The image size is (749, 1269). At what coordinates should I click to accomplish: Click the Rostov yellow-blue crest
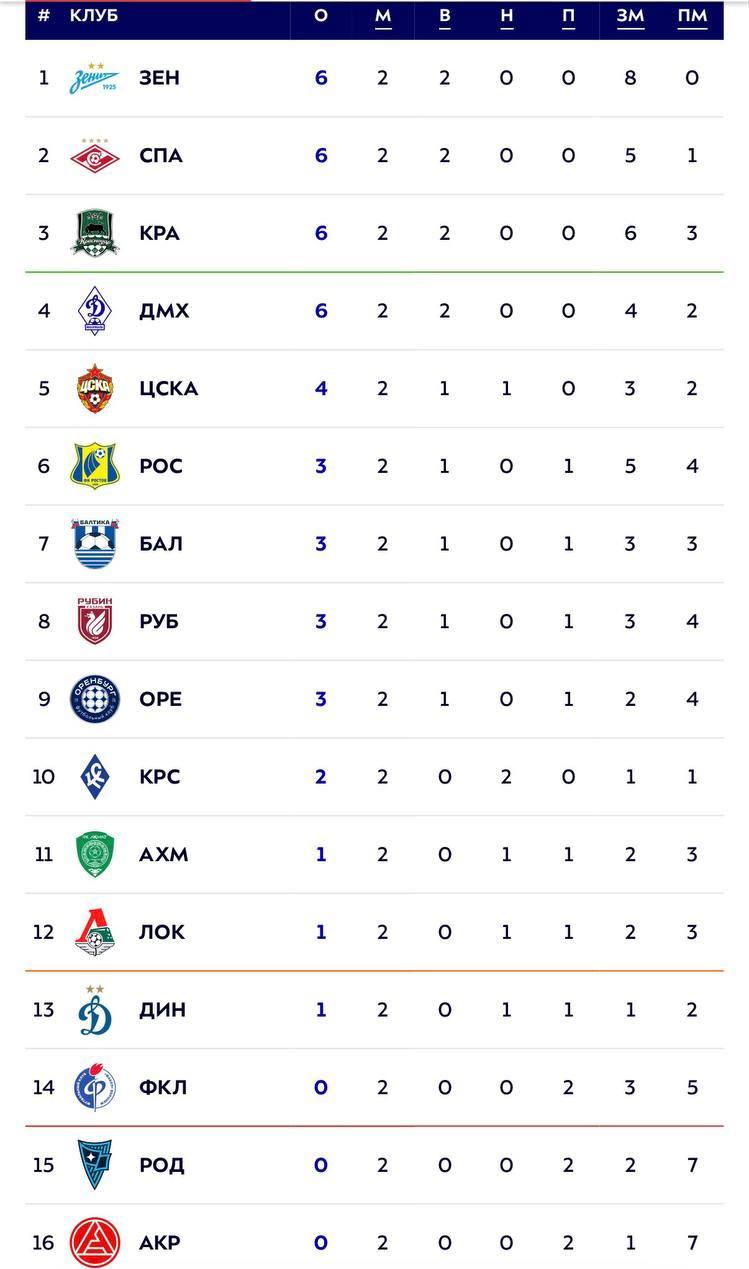[94, 466]
